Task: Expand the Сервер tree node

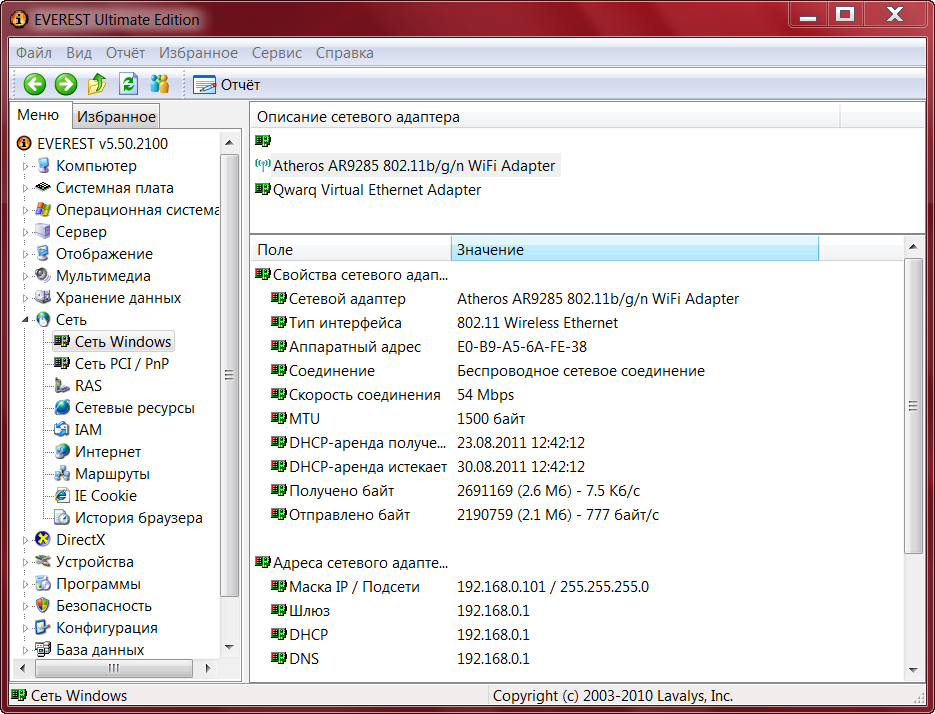Action: (x=26, y=233)
